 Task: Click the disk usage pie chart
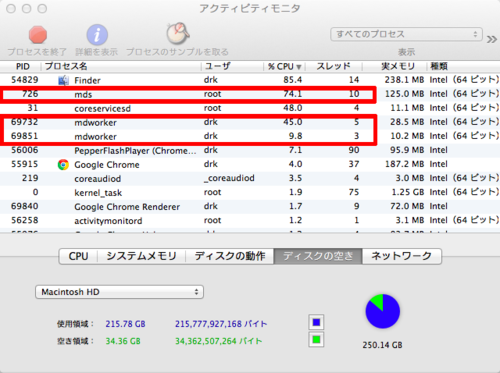pos(383,311)
